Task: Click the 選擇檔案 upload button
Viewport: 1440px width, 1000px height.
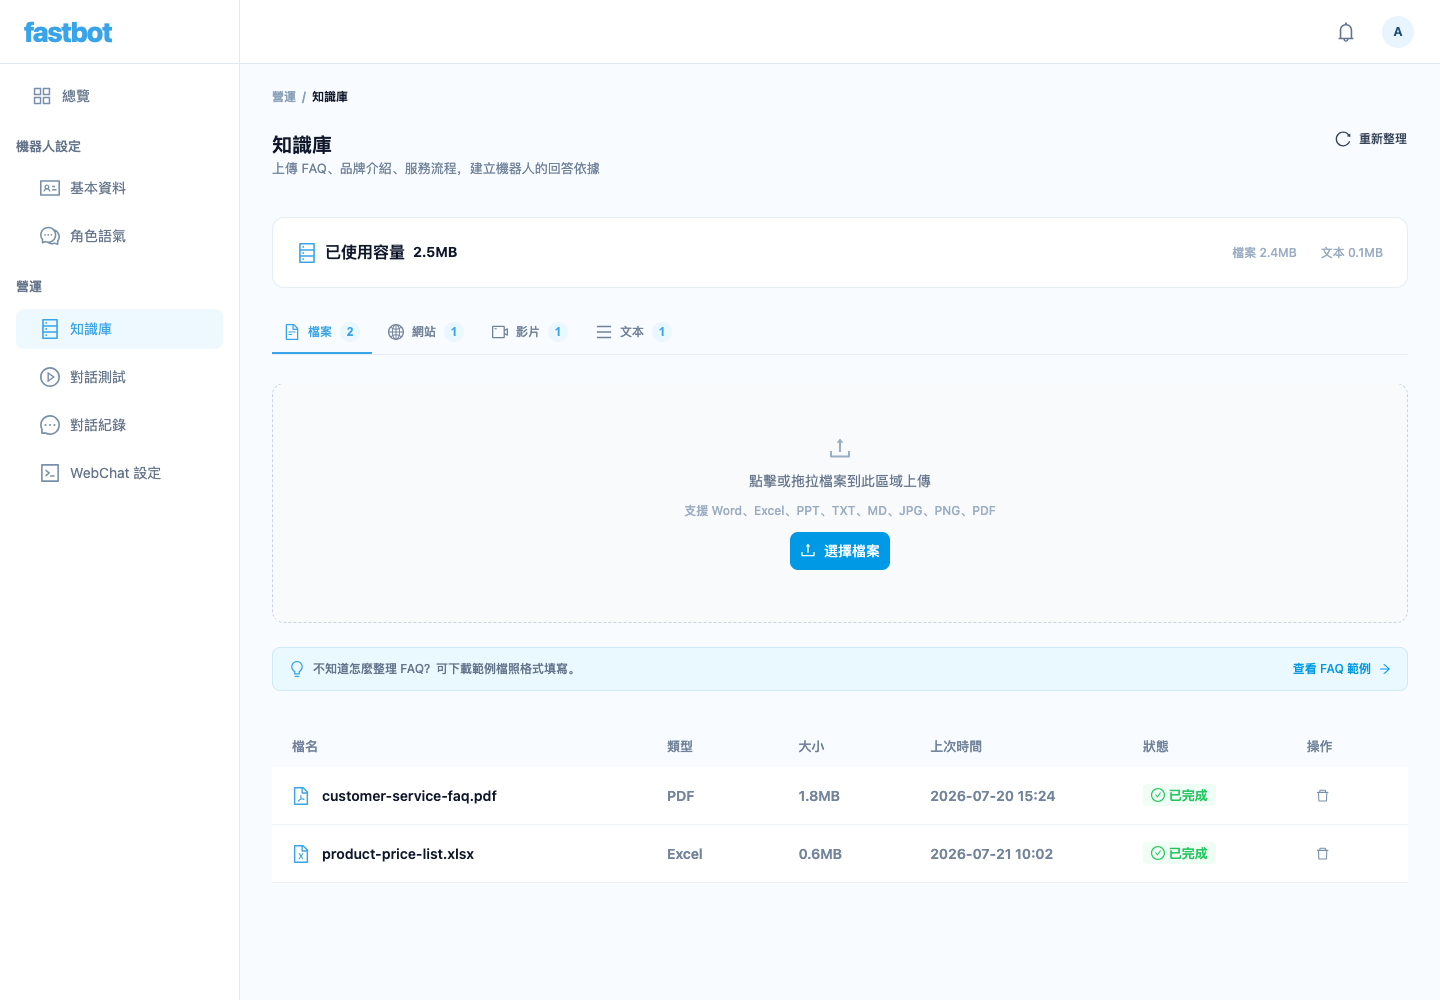Action: (x=840, y=551)
